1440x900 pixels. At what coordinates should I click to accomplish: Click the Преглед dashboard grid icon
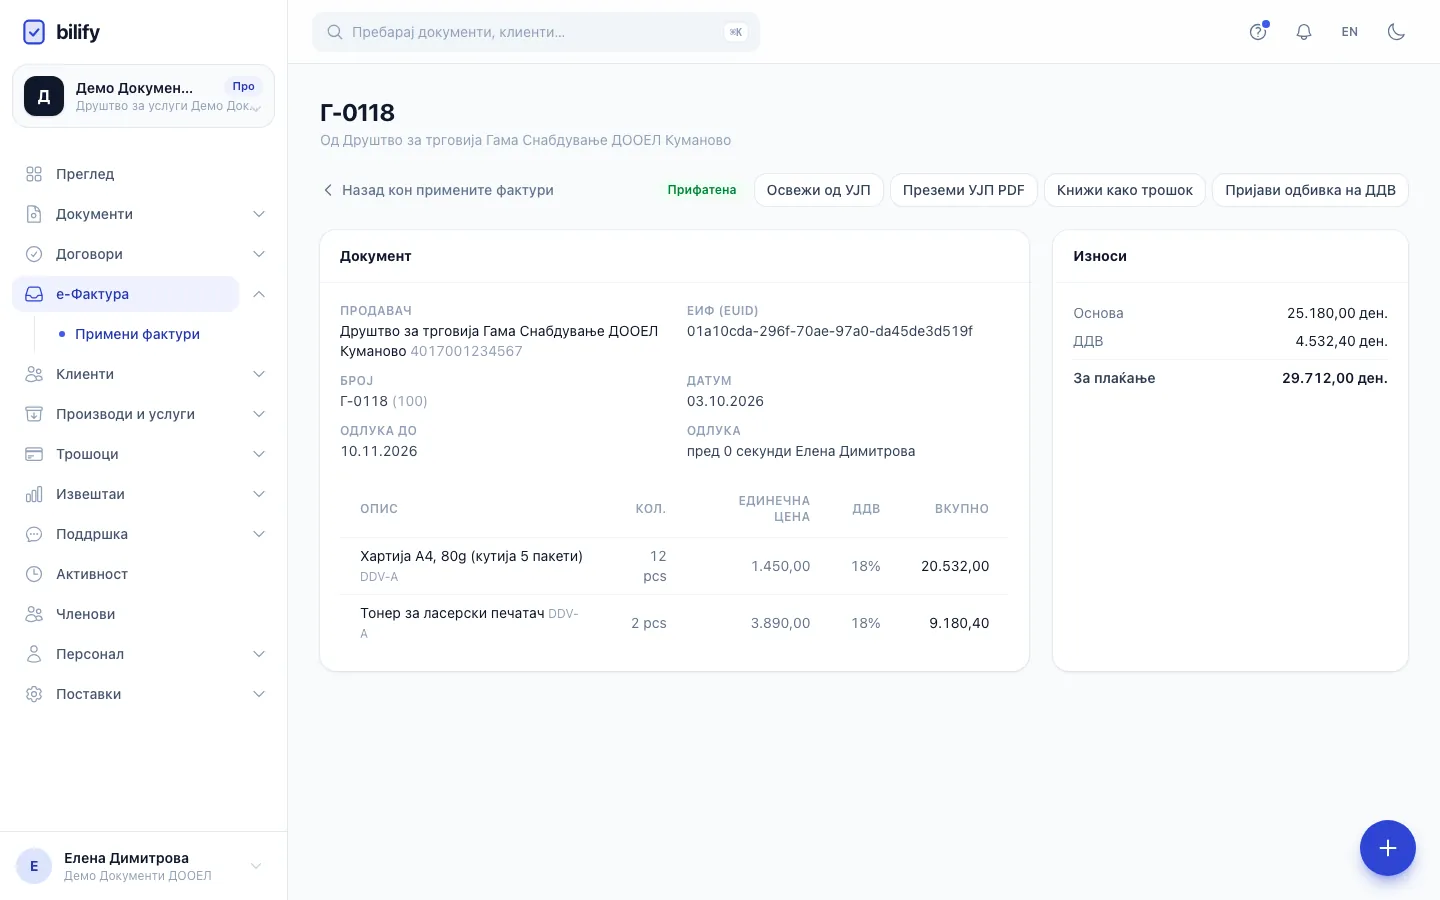coord(34,174)
